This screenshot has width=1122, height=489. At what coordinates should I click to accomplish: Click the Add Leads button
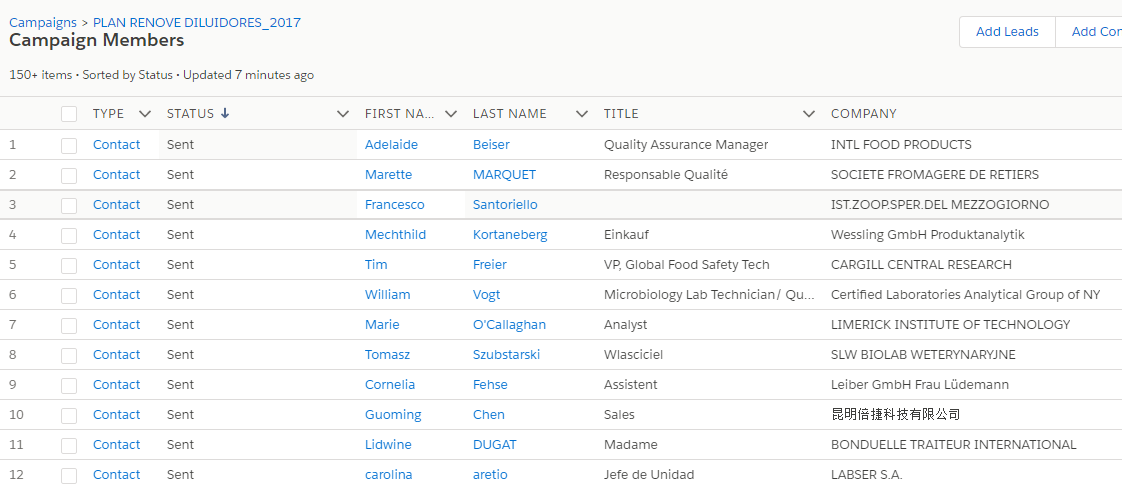click(x=1007, y=32)
